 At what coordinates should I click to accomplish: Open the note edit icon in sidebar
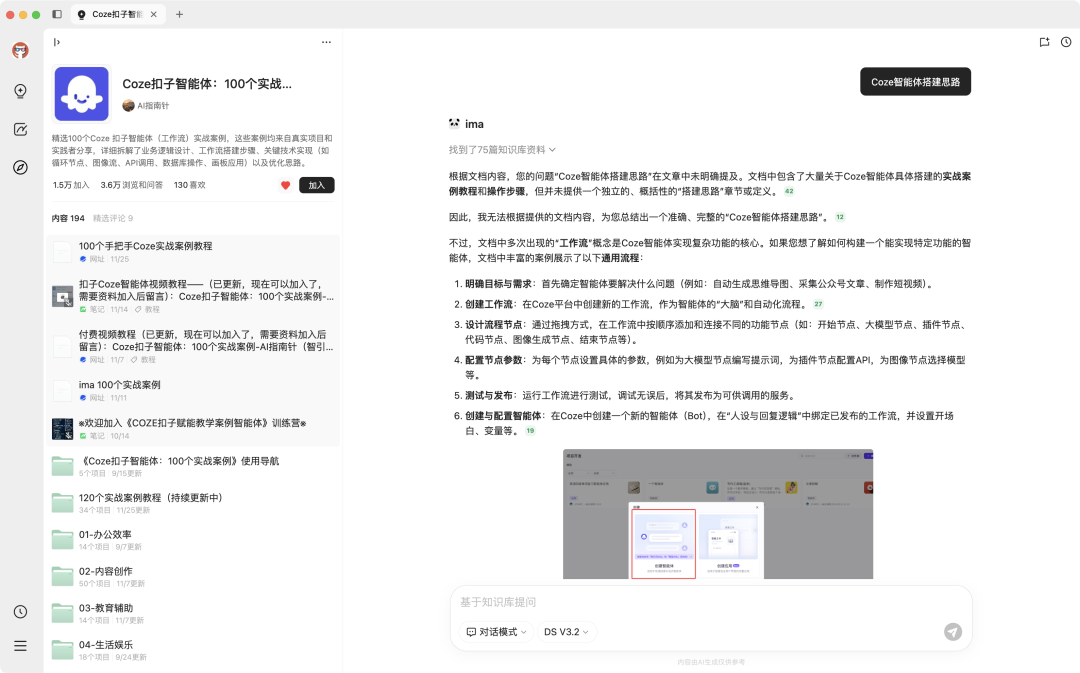pyautogui.click(x=21, y=130)
